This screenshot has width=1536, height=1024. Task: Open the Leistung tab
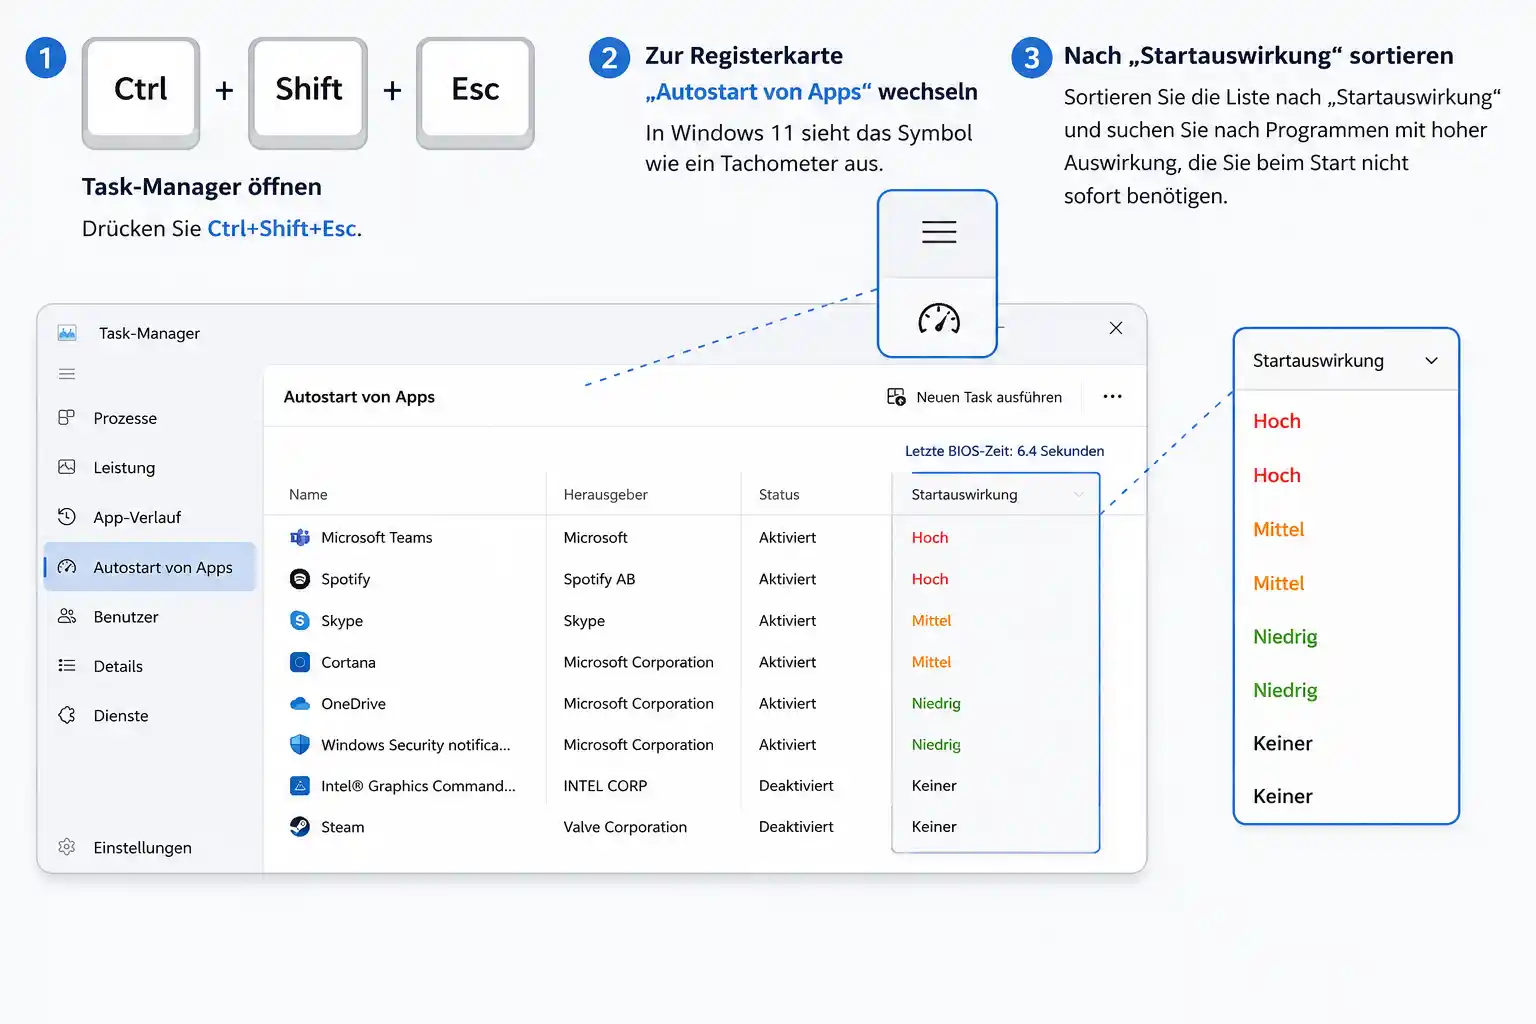coord(150,467)
